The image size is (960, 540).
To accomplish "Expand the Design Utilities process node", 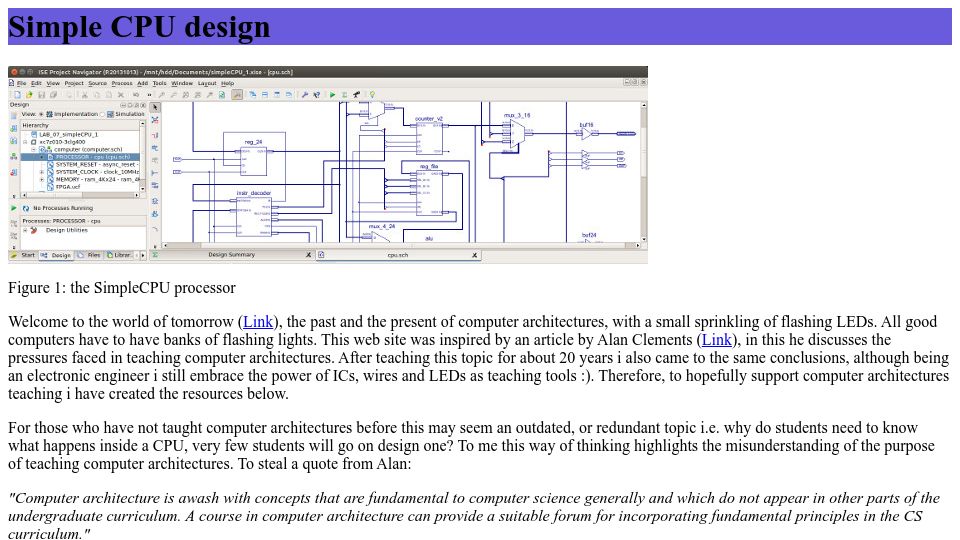I will (25, 230).
